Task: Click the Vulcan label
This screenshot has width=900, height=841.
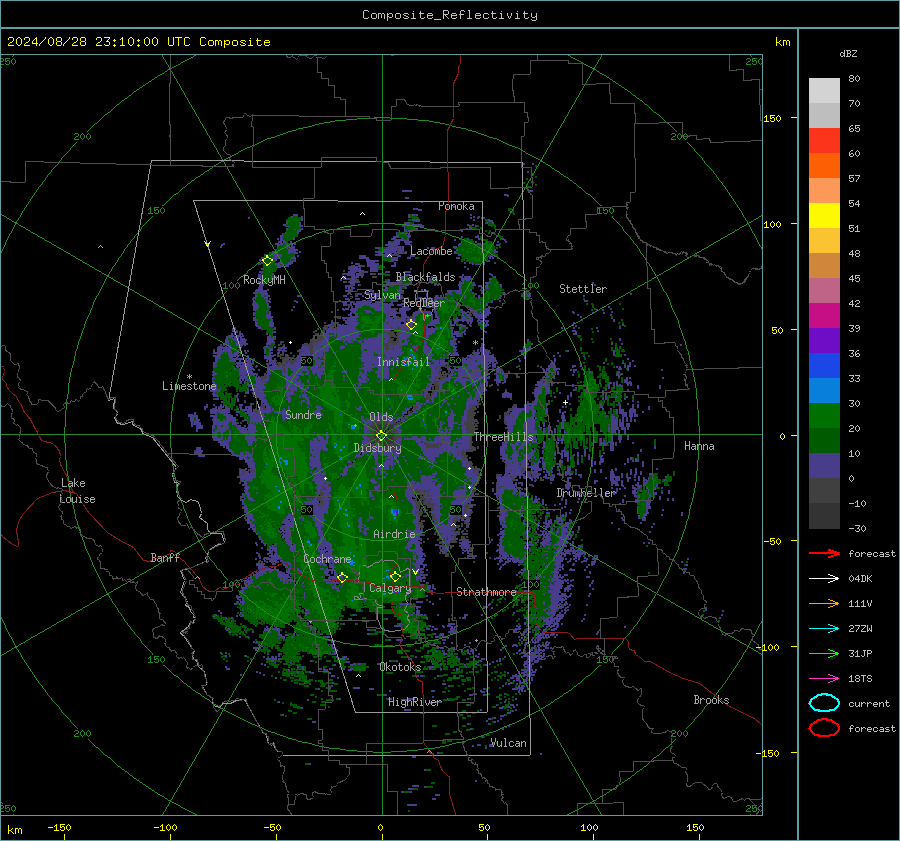Action: pos(508,743)
